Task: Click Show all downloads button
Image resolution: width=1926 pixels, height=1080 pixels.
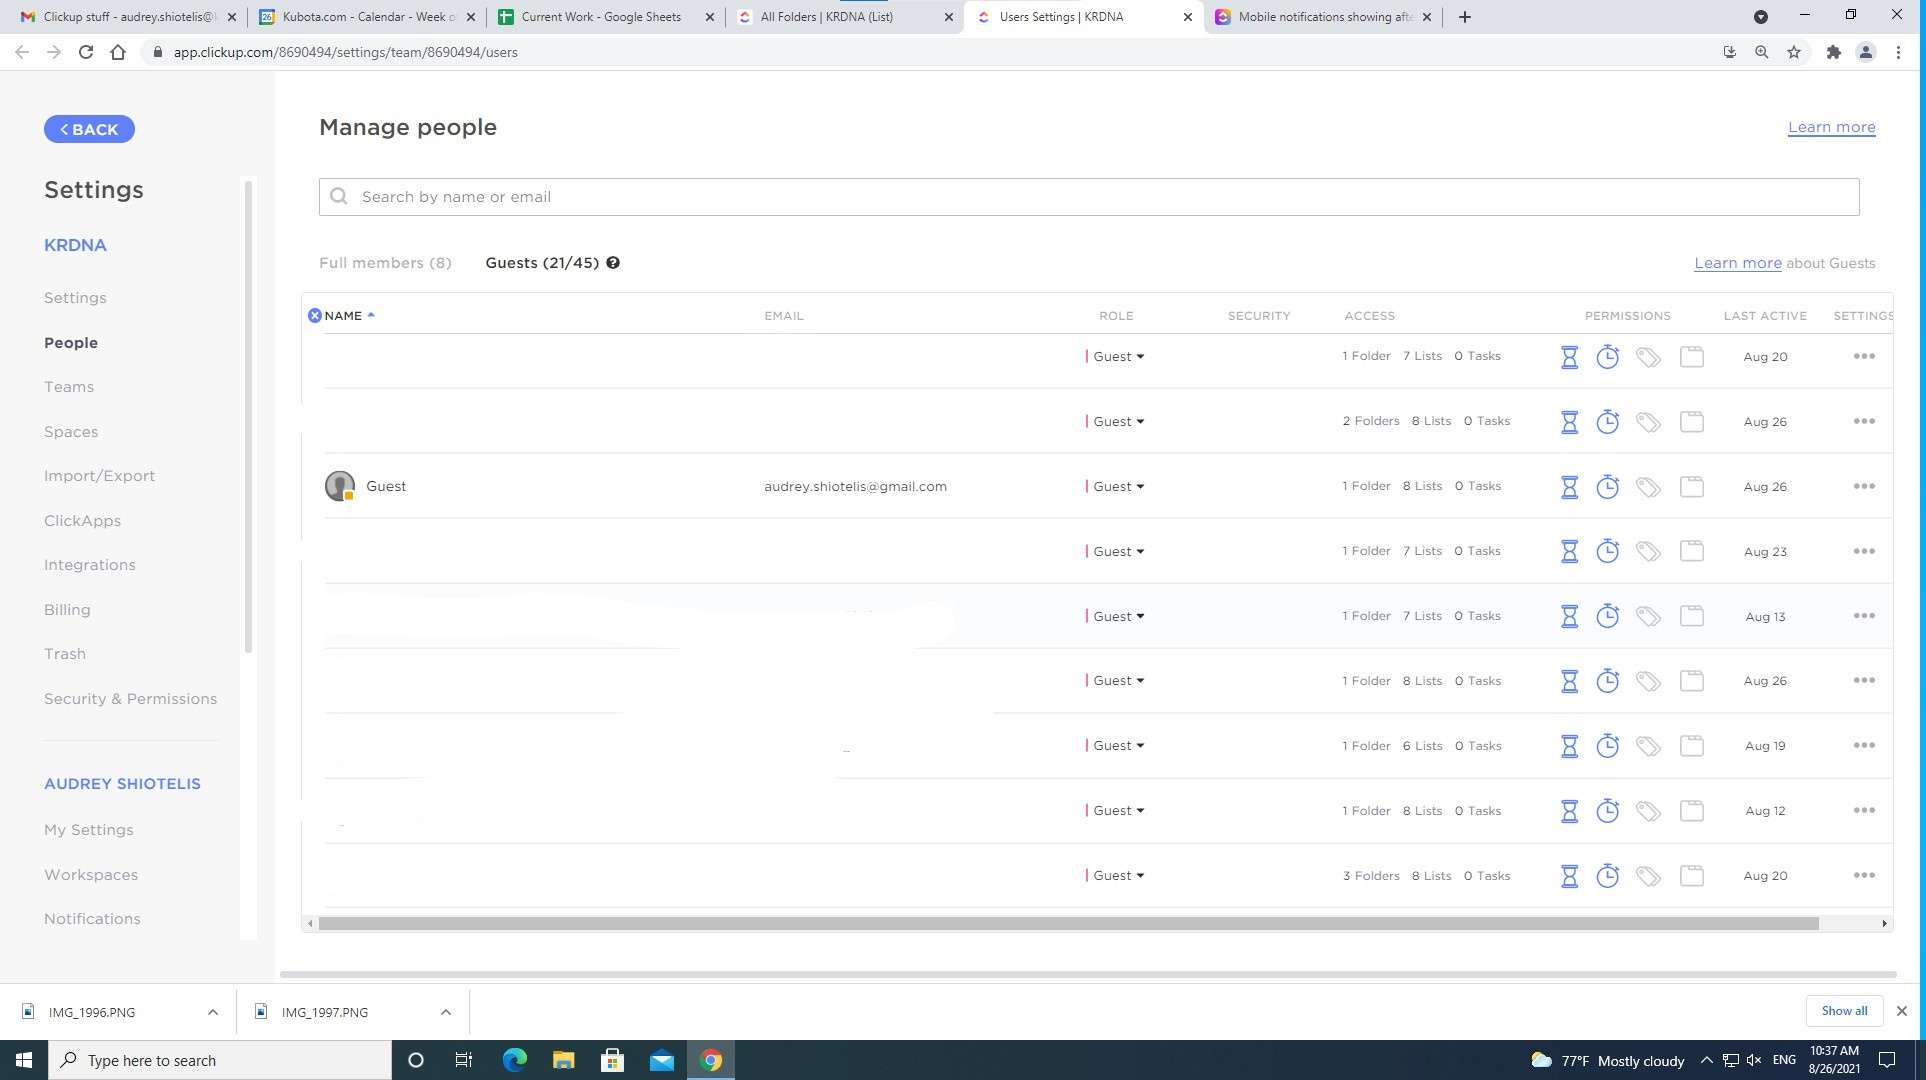Action: click(1843, 1011)
